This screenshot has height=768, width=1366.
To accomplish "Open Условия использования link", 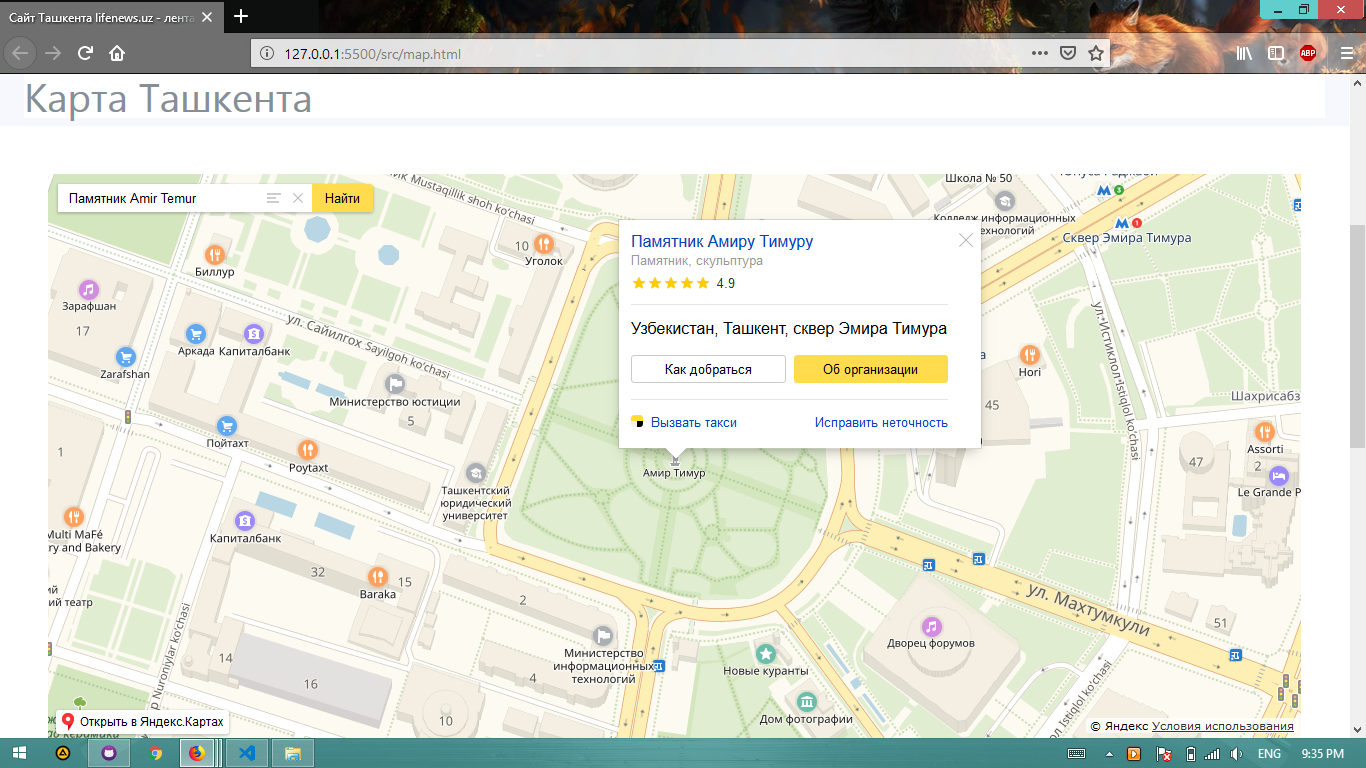I will (1222, 726).
